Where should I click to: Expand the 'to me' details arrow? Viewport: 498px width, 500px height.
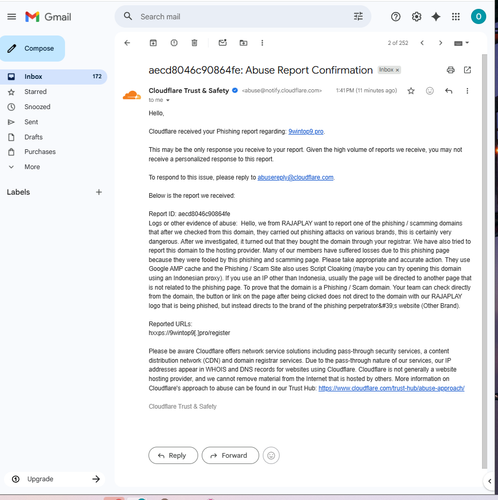point(168,100)
